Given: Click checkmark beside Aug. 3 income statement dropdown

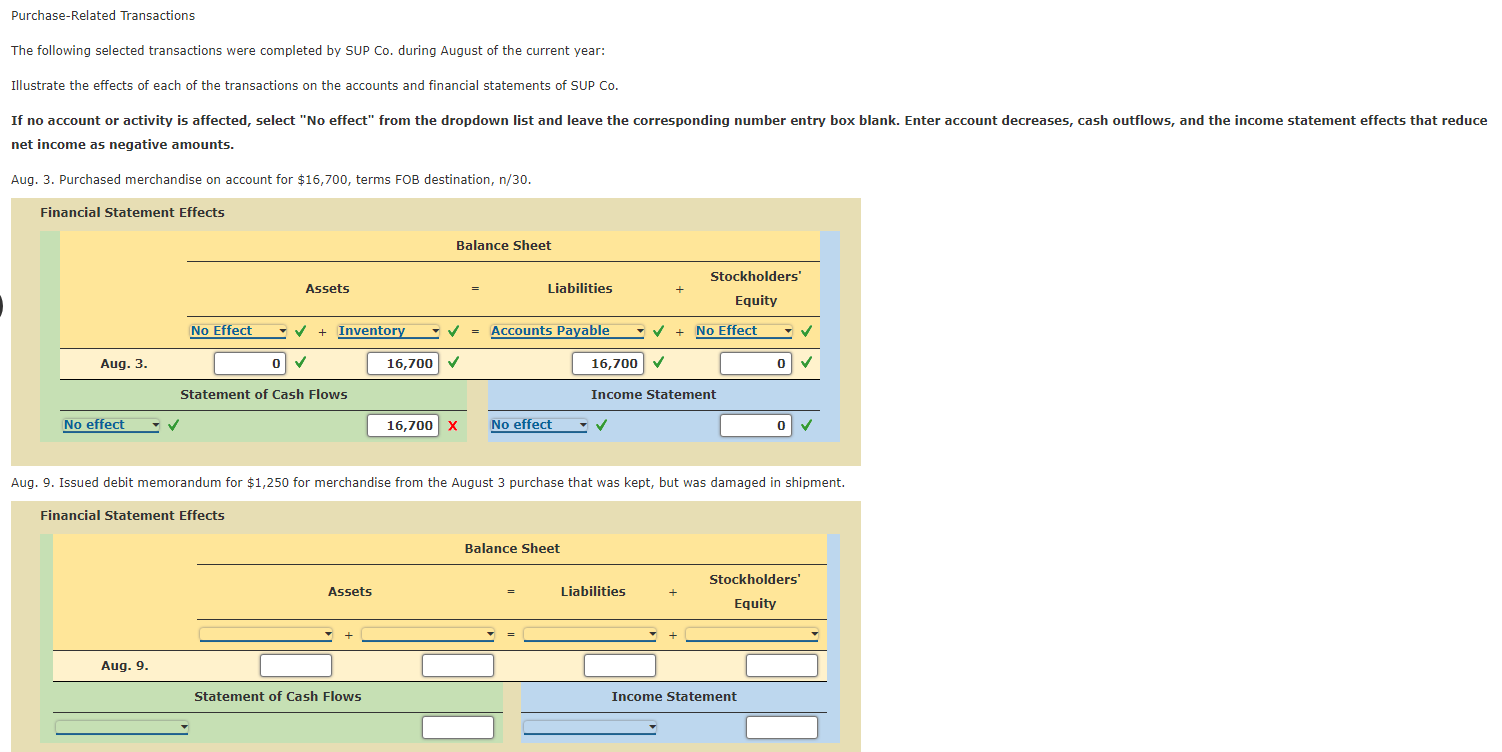Looking at the screenshot, I should tap(602, 425).
